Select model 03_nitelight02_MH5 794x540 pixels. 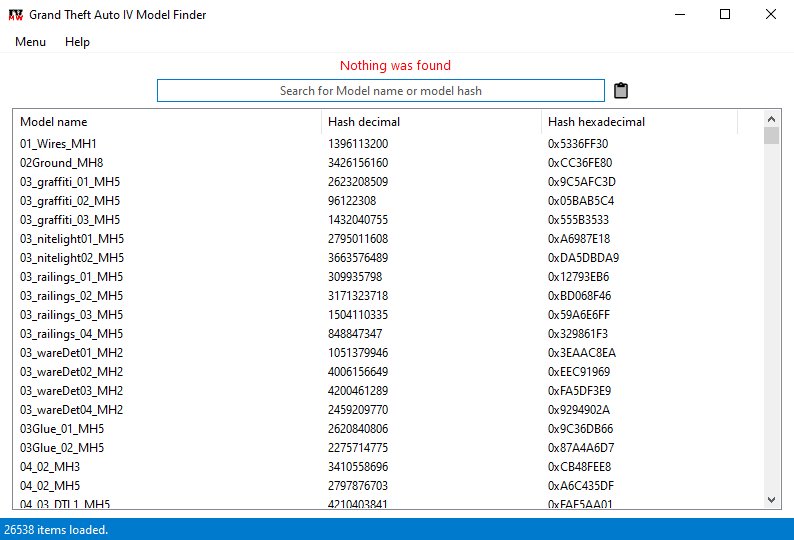[72, 258]
